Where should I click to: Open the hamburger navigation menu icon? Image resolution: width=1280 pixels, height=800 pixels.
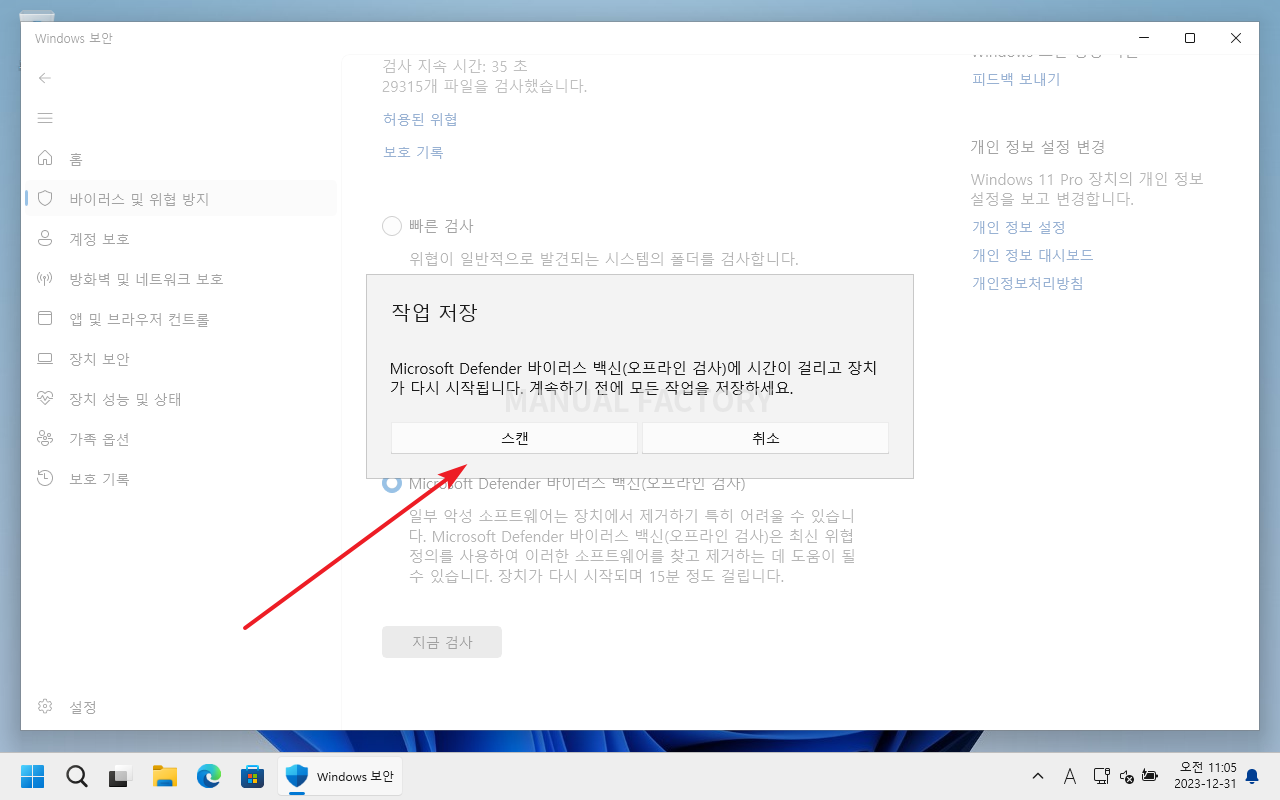(x=45, y=118)
